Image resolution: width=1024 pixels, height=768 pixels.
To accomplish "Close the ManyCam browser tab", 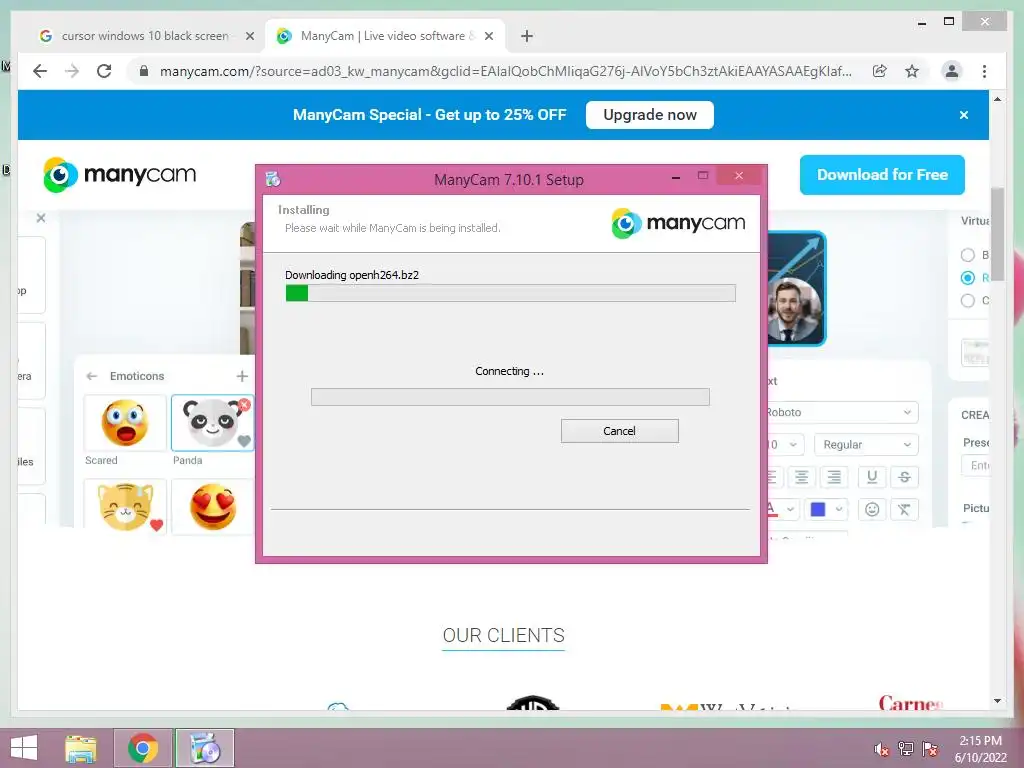I will (x=488, y=36).
